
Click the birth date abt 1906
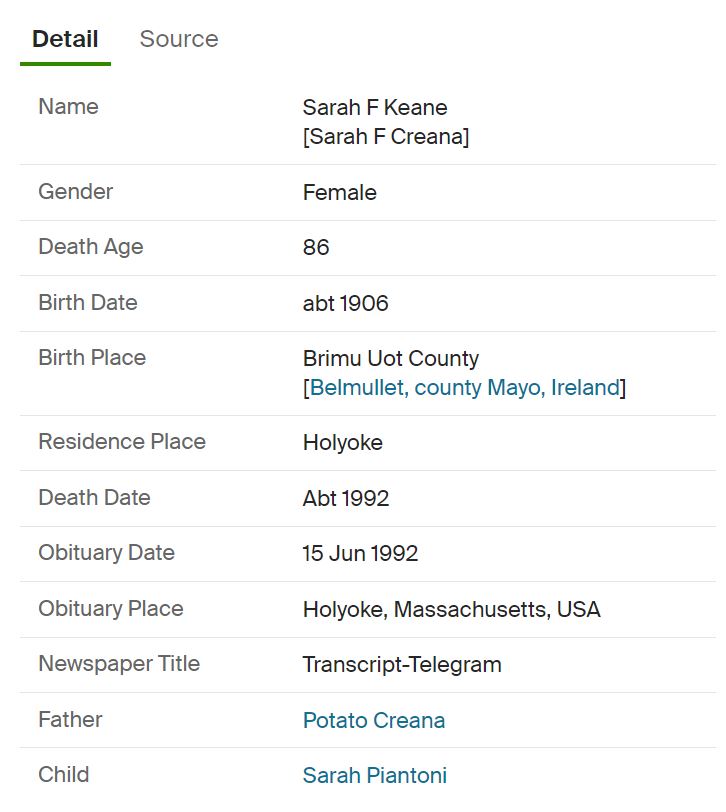[x=345, y=303]
